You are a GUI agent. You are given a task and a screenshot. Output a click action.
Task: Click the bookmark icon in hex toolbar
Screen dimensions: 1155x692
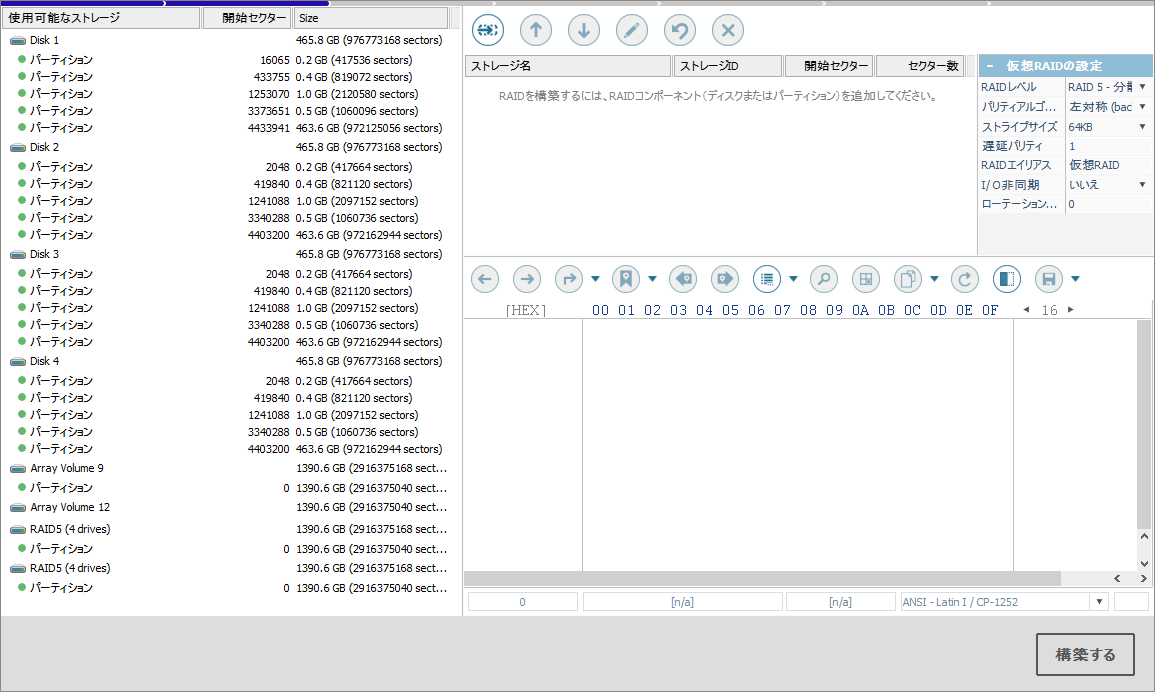coord(625,279)
